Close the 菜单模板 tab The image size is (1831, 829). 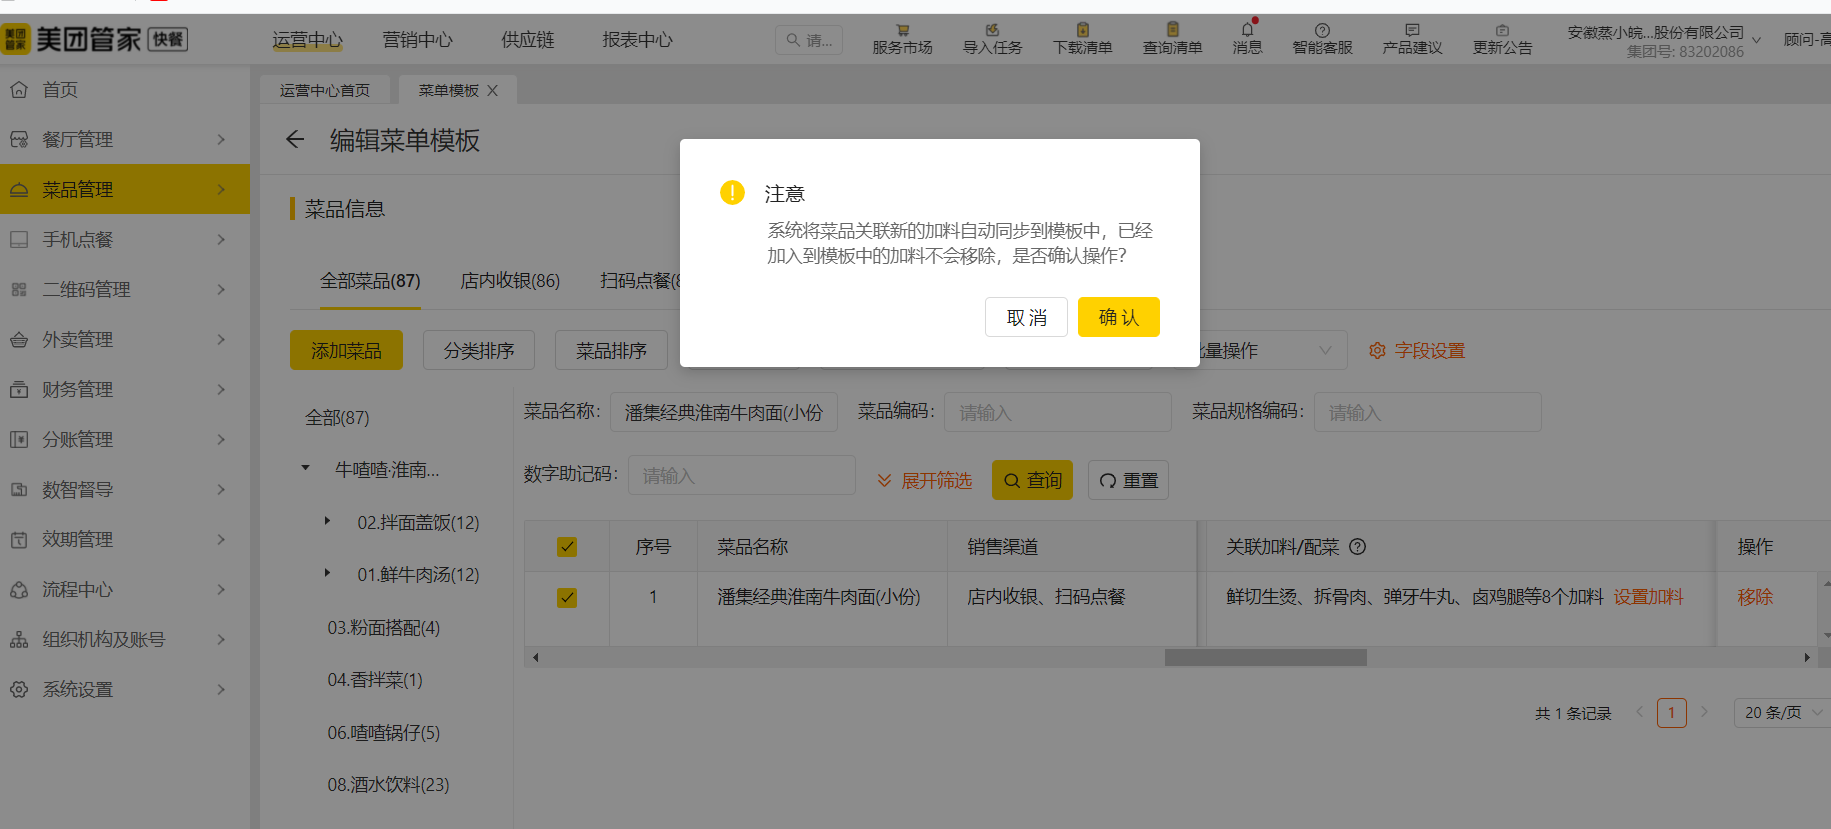[x=492, y=91]
